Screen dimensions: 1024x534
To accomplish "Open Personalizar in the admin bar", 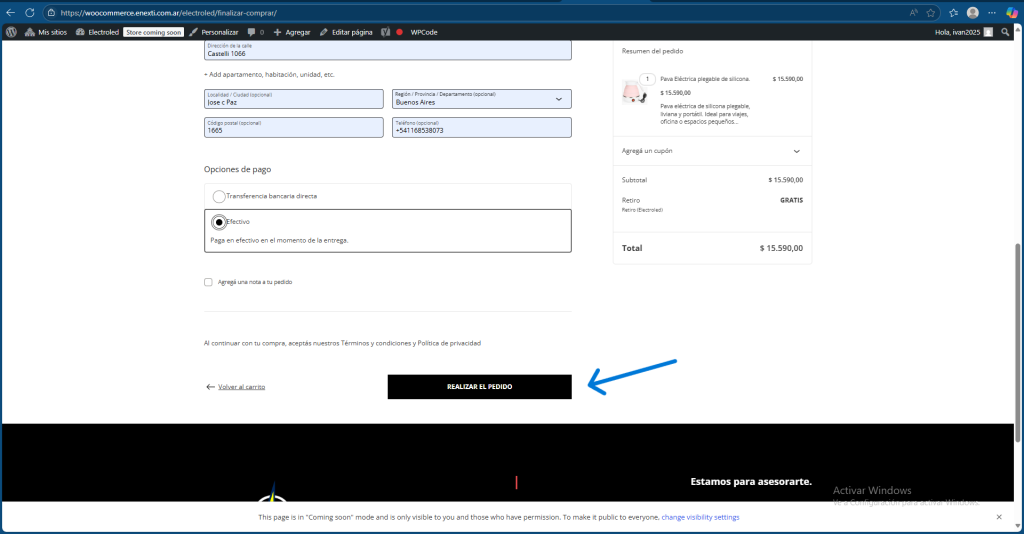I will [x=214, y=32].
